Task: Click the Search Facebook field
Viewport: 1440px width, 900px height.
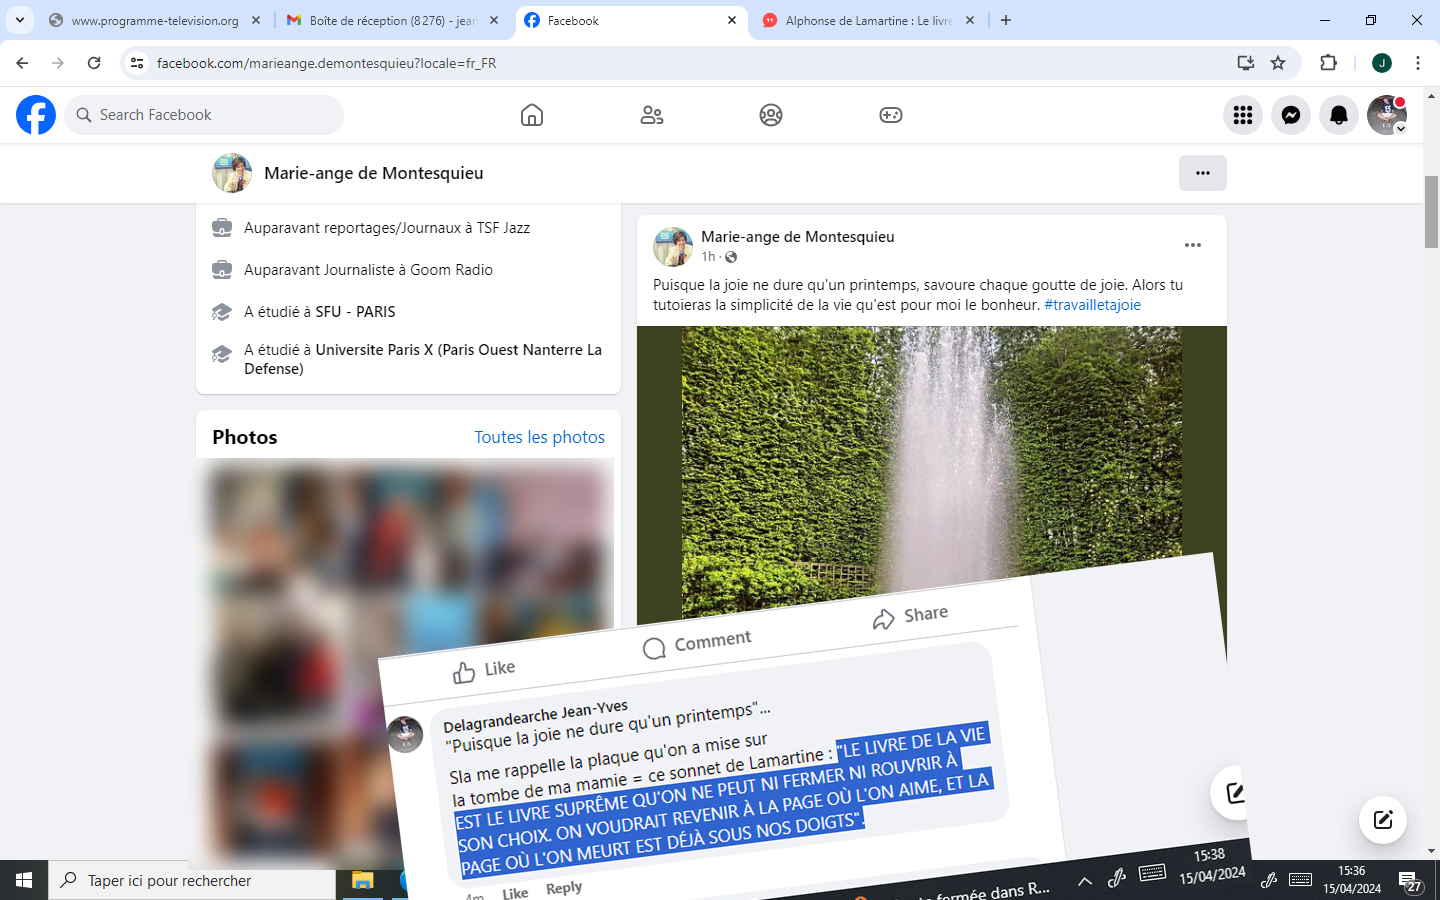Action: [204, 115]
